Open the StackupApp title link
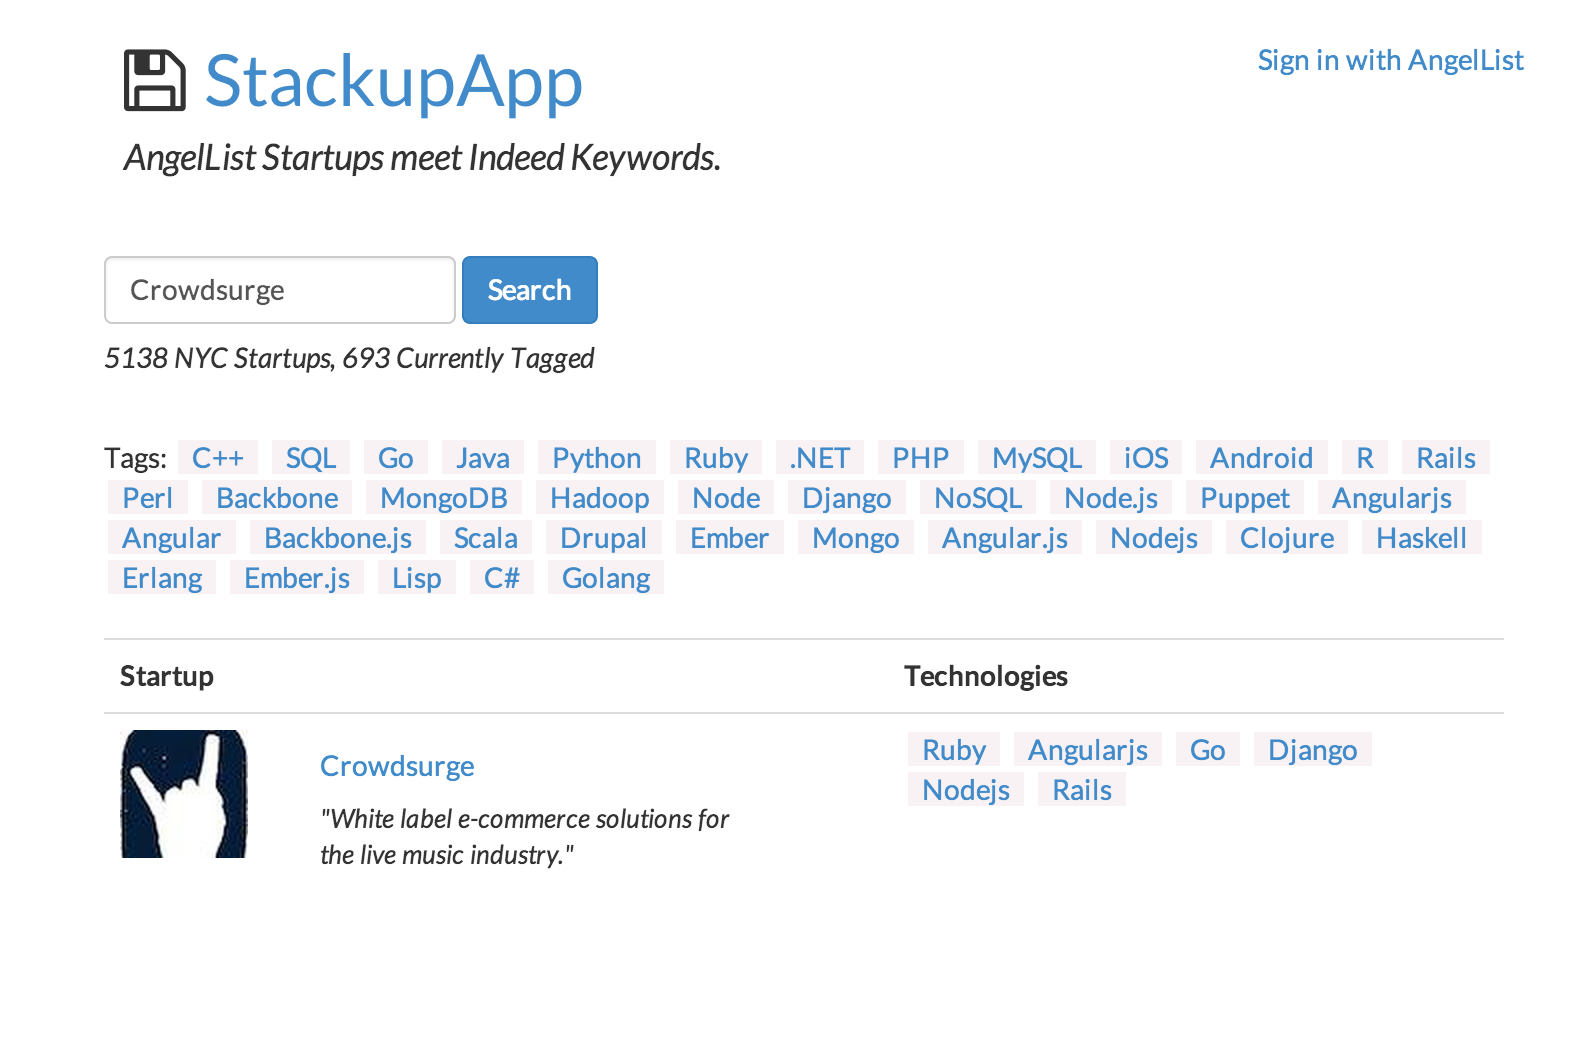 coord(393,81)
